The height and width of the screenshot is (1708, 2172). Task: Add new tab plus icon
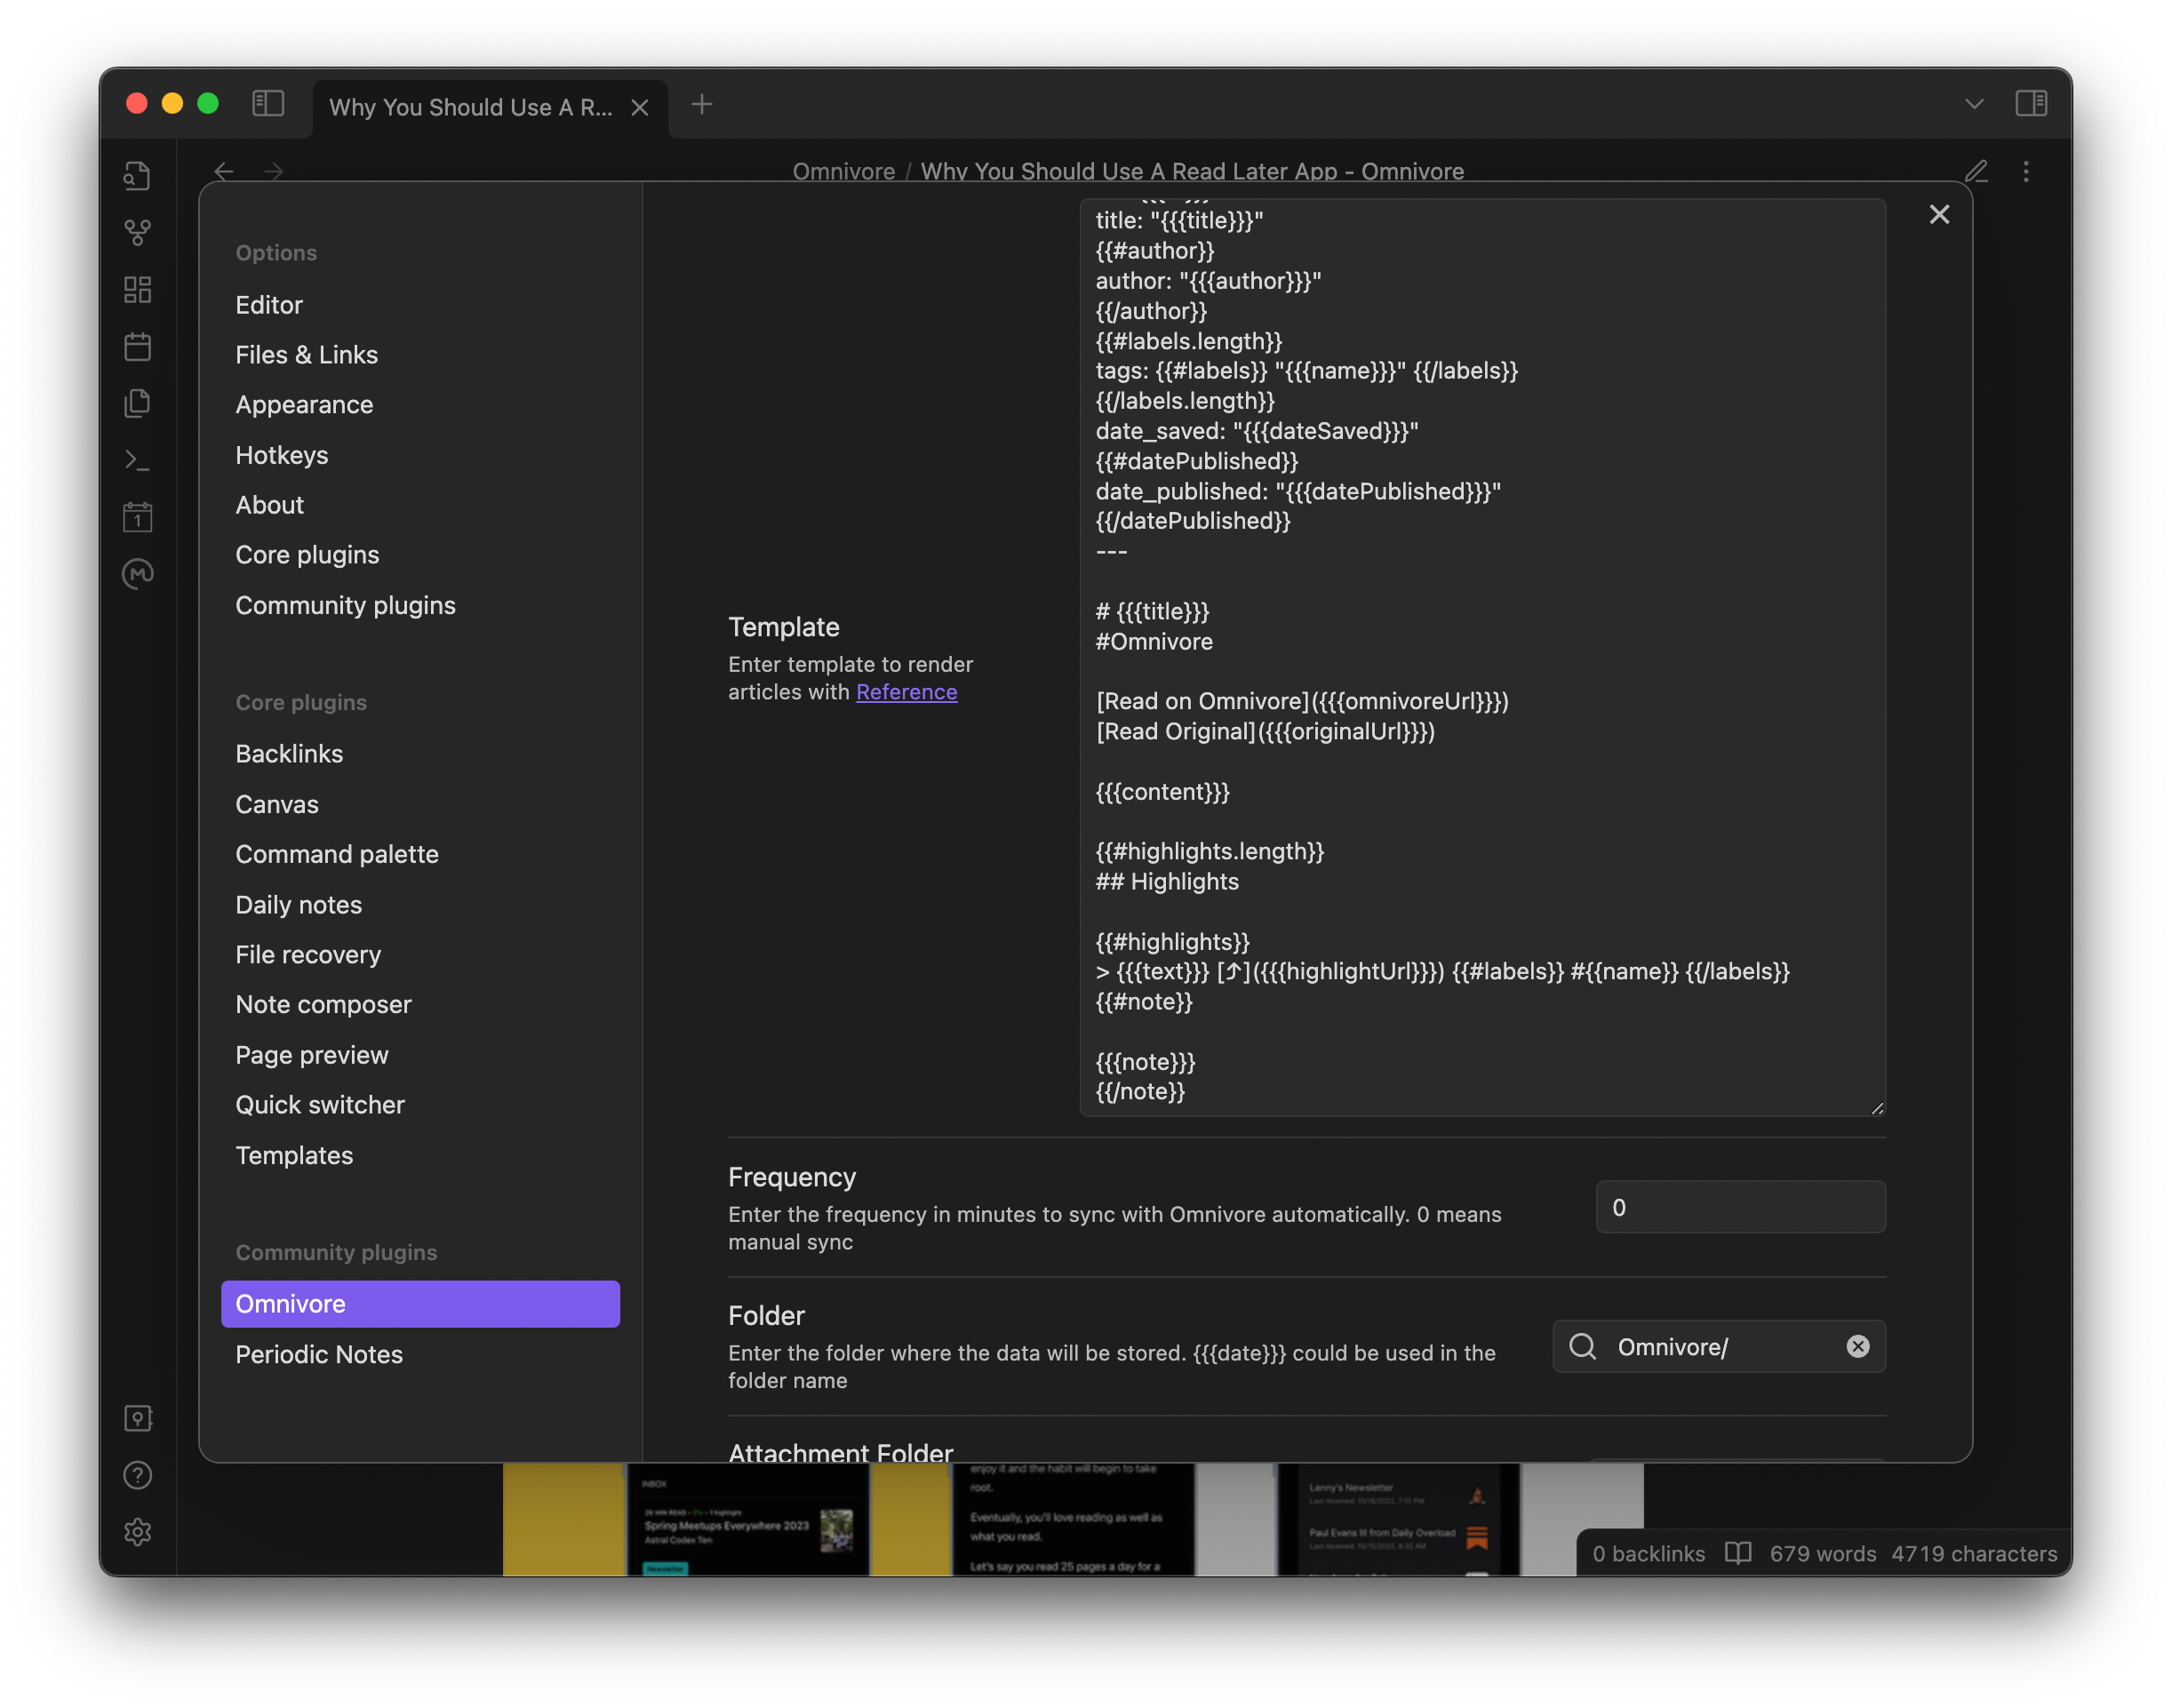pos(702,104)
